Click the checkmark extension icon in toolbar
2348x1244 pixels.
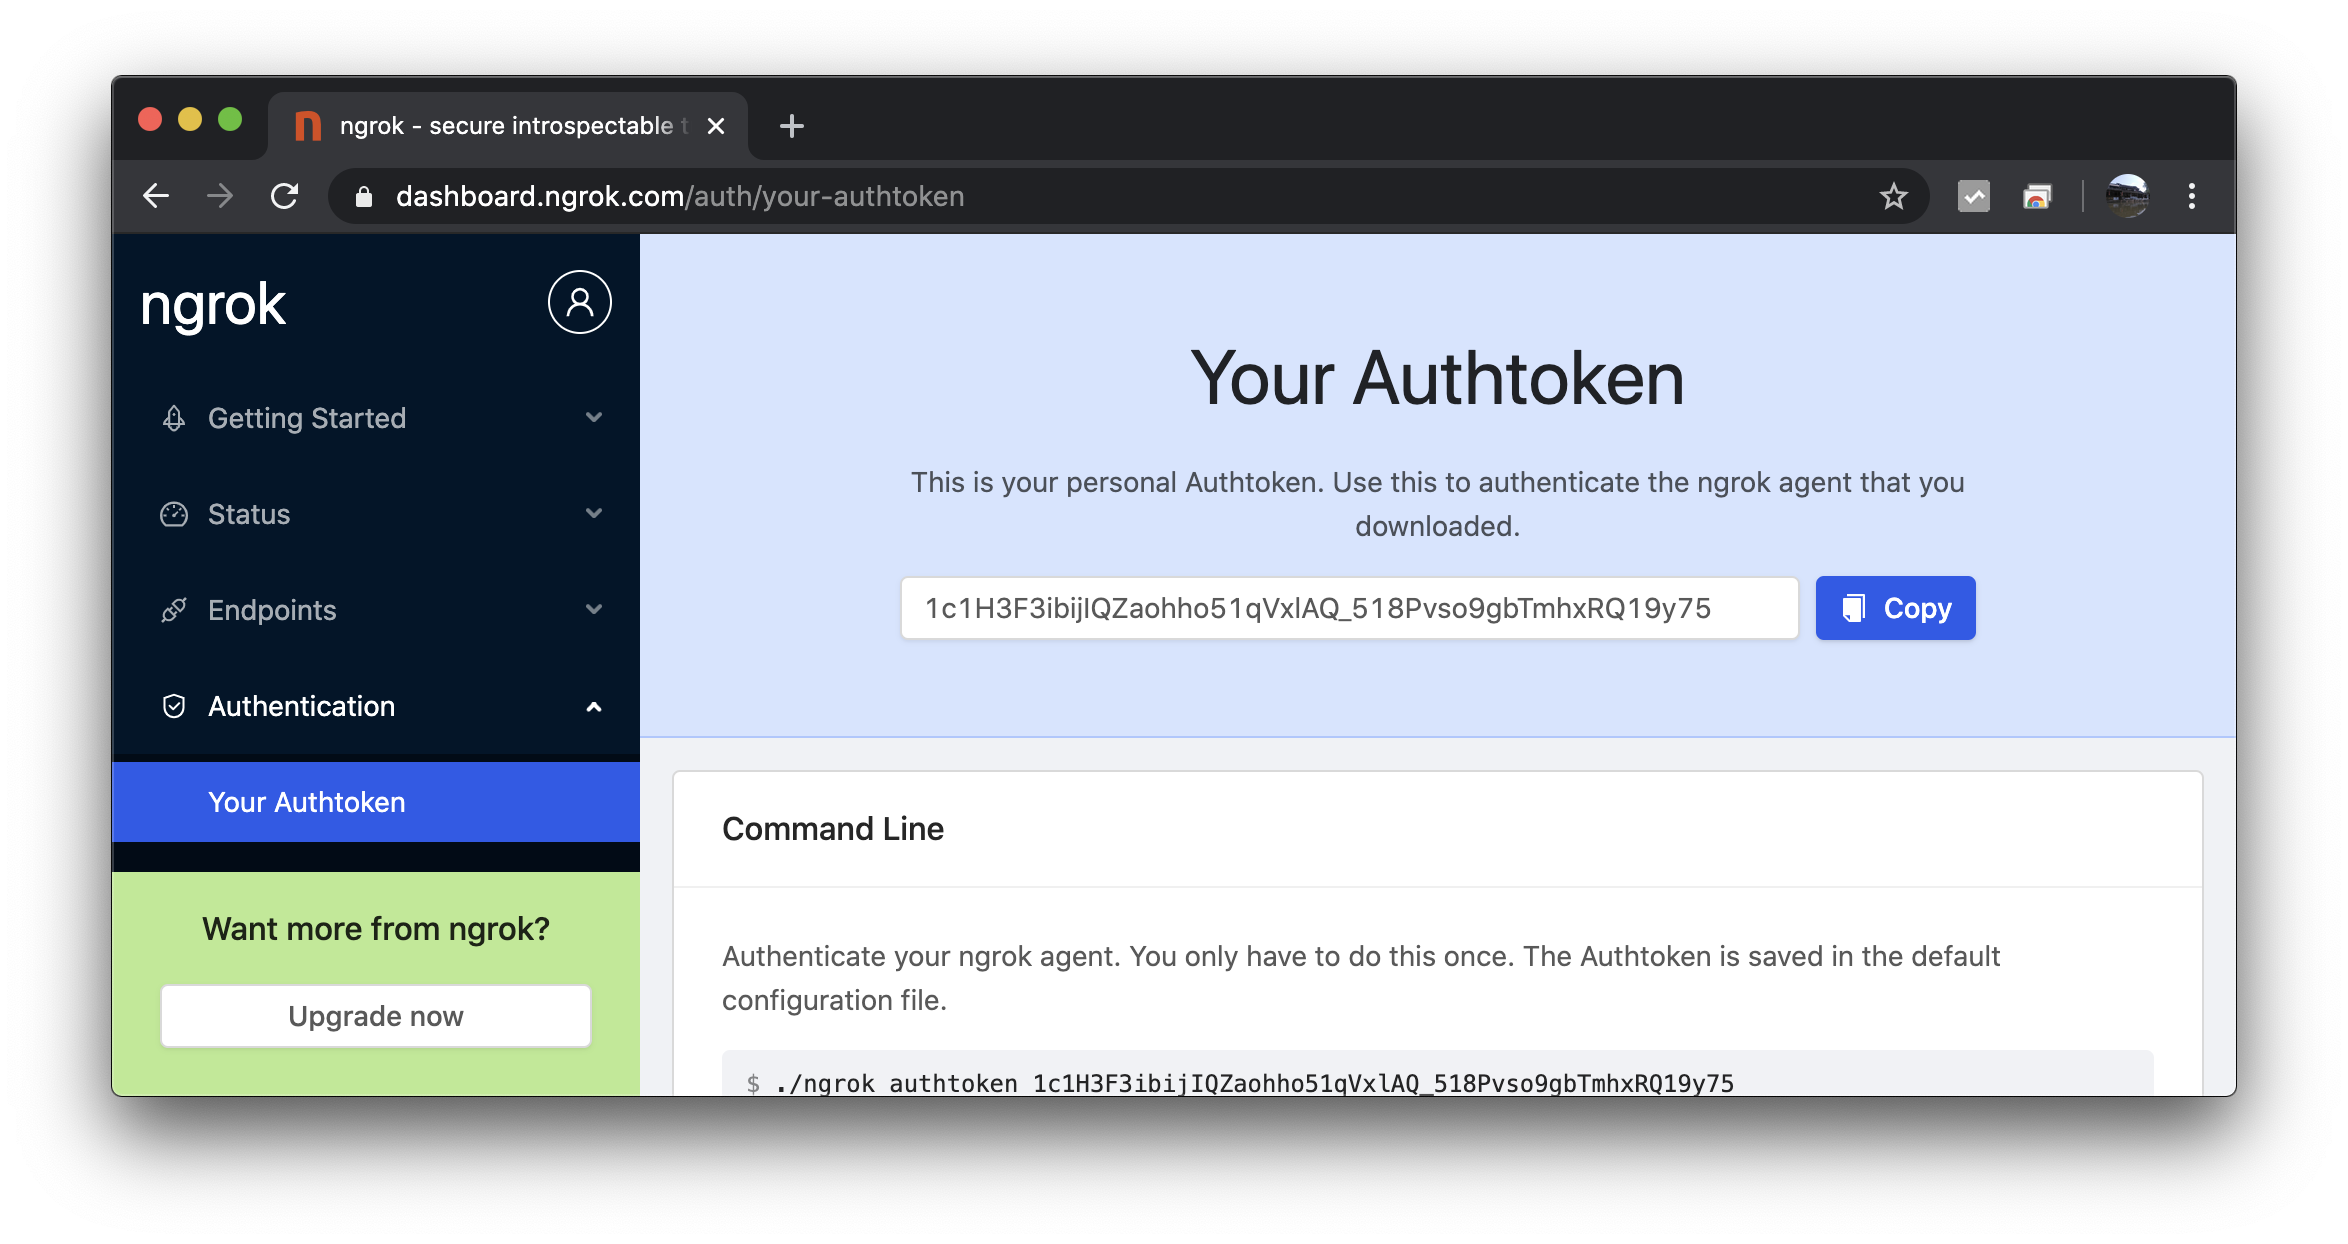pyautogui.click(x=1973, y=196)
